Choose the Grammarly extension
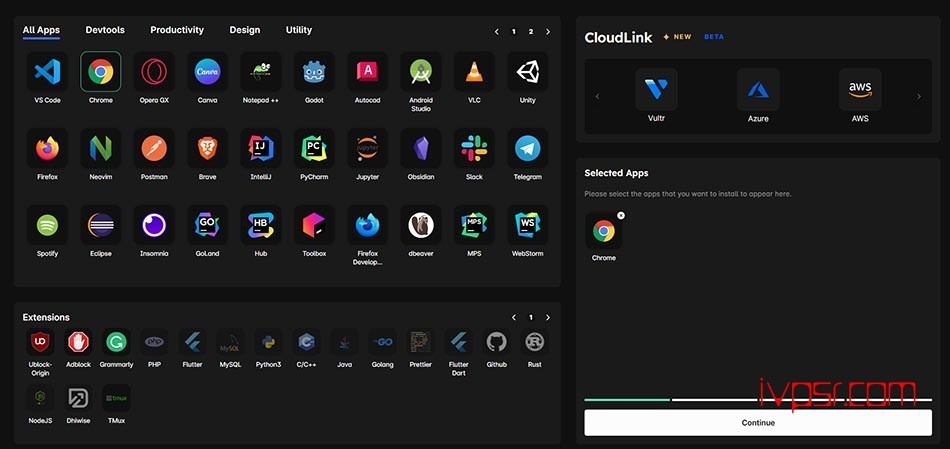 (116, 342)
